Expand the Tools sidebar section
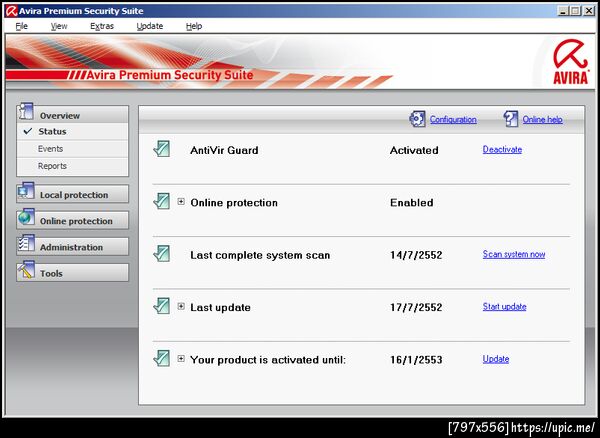The height and width of the screenshot is (438, 600). [x=72, y=273]
